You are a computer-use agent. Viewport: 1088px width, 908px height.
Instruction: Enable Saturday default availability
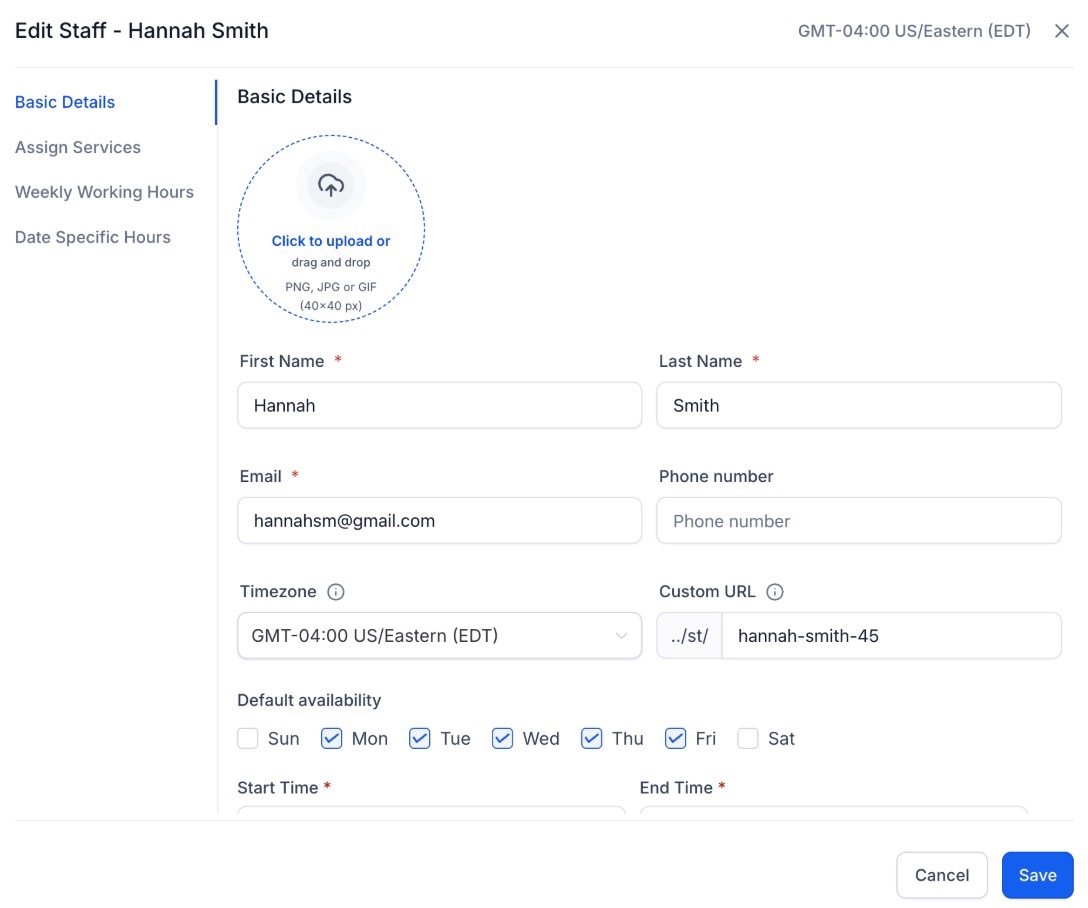click(748, 739)
